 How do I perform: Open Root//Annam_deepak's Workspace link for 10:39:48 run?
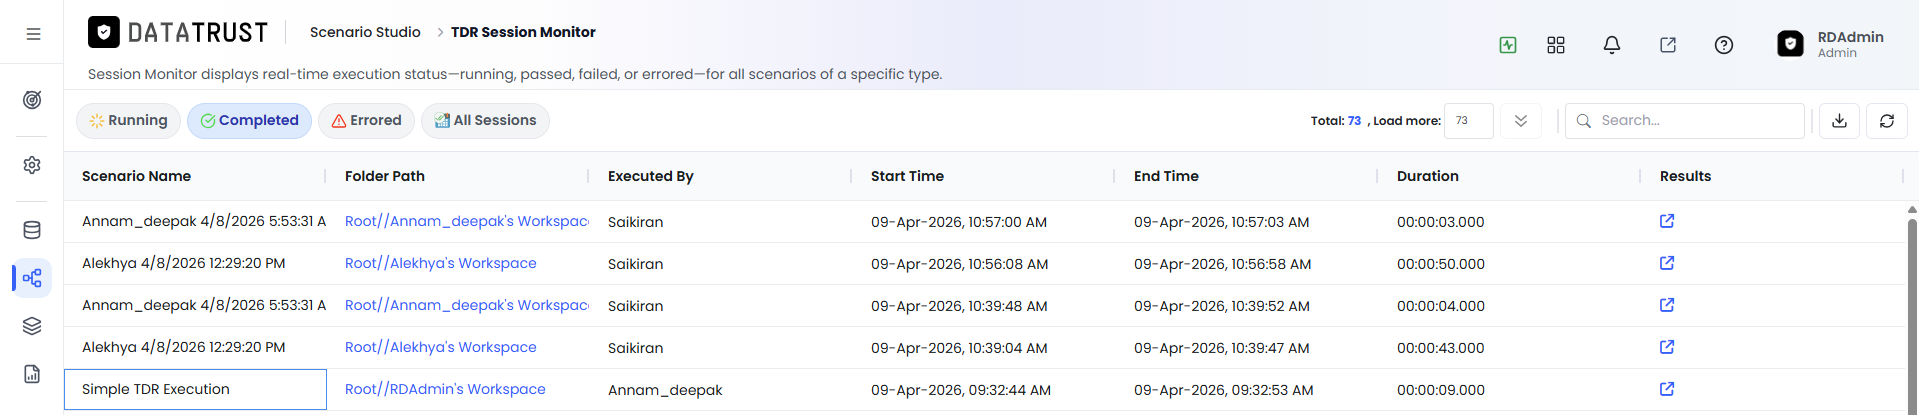[x=467, y=305]
